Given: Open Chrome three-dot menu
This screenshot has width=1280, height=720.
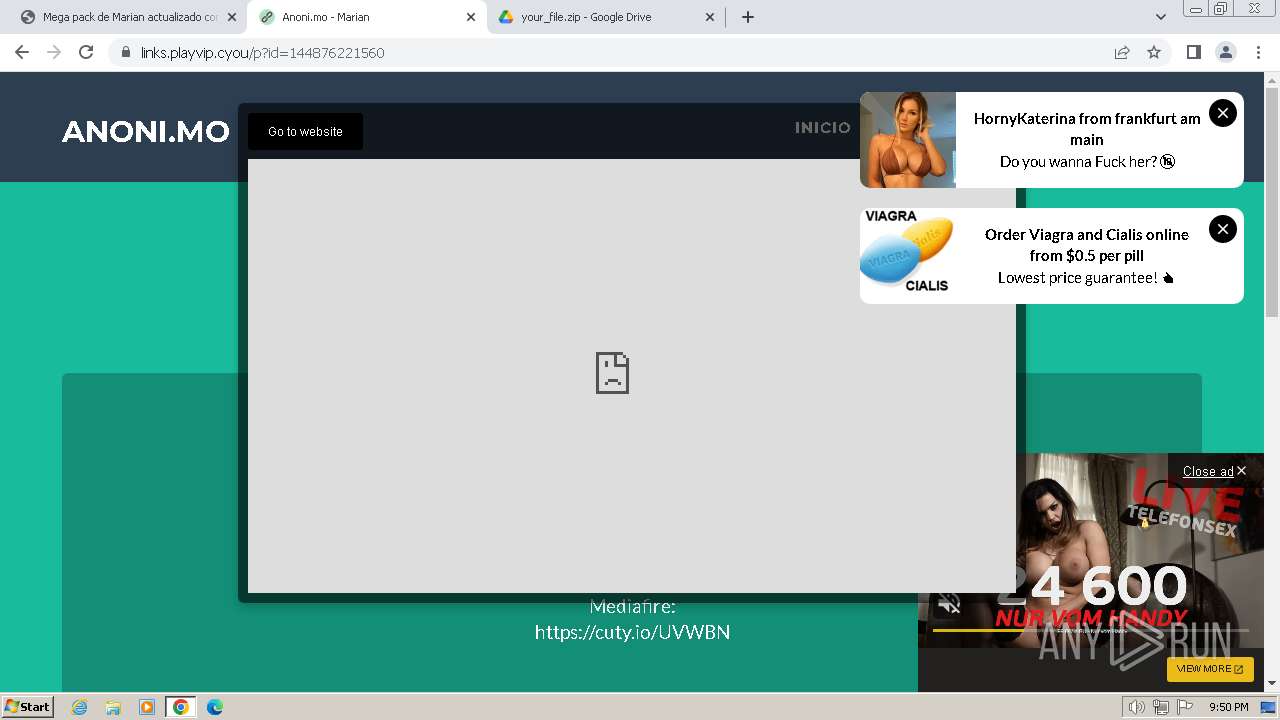Looking at the screenshot, I should point(1258,52).
